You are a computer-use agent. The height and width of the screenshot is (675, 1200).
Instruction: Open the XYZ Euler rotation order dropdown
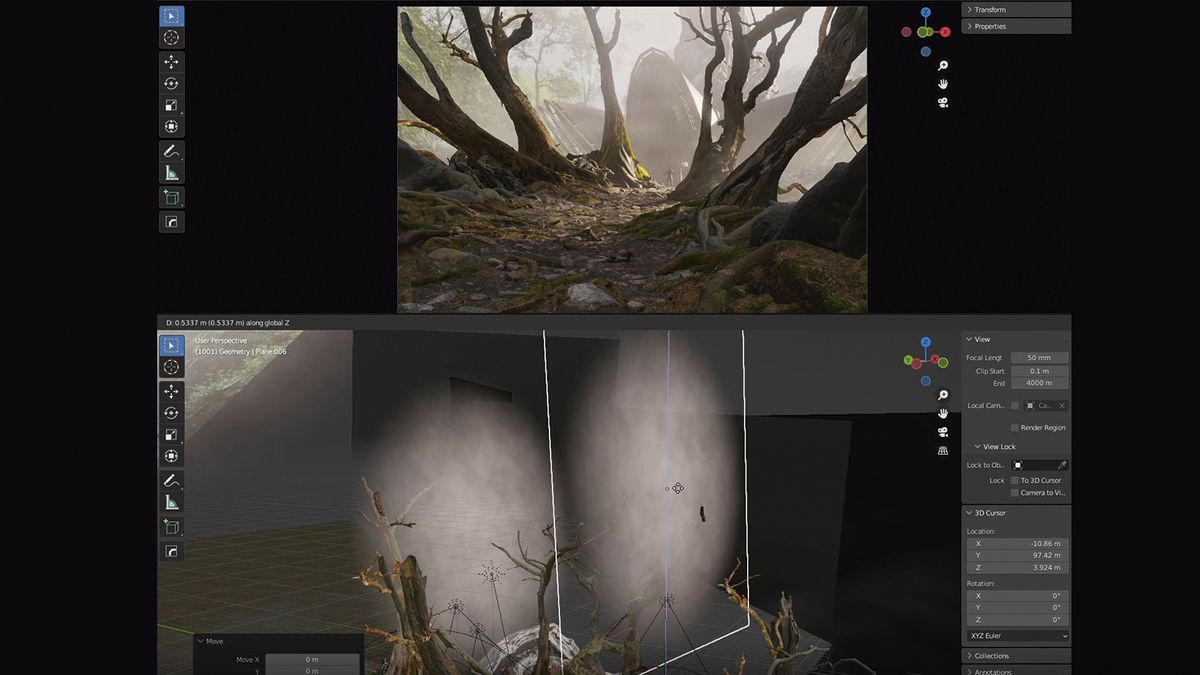click(x=1016, y=635)
